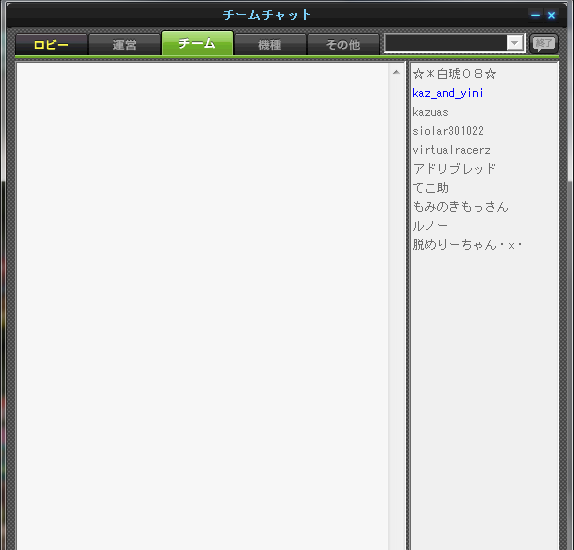
Task: Choose member siolar301022
Action: coord(448,131)
